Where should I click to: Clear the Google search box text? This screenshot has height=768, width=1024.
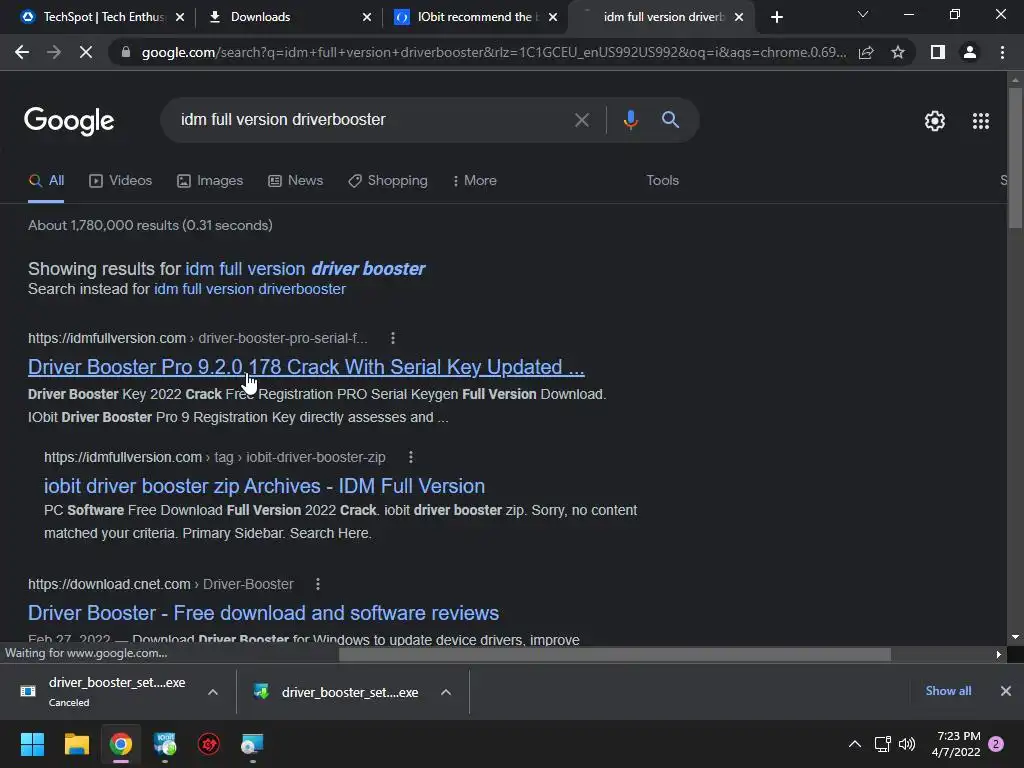coord(582,120)
